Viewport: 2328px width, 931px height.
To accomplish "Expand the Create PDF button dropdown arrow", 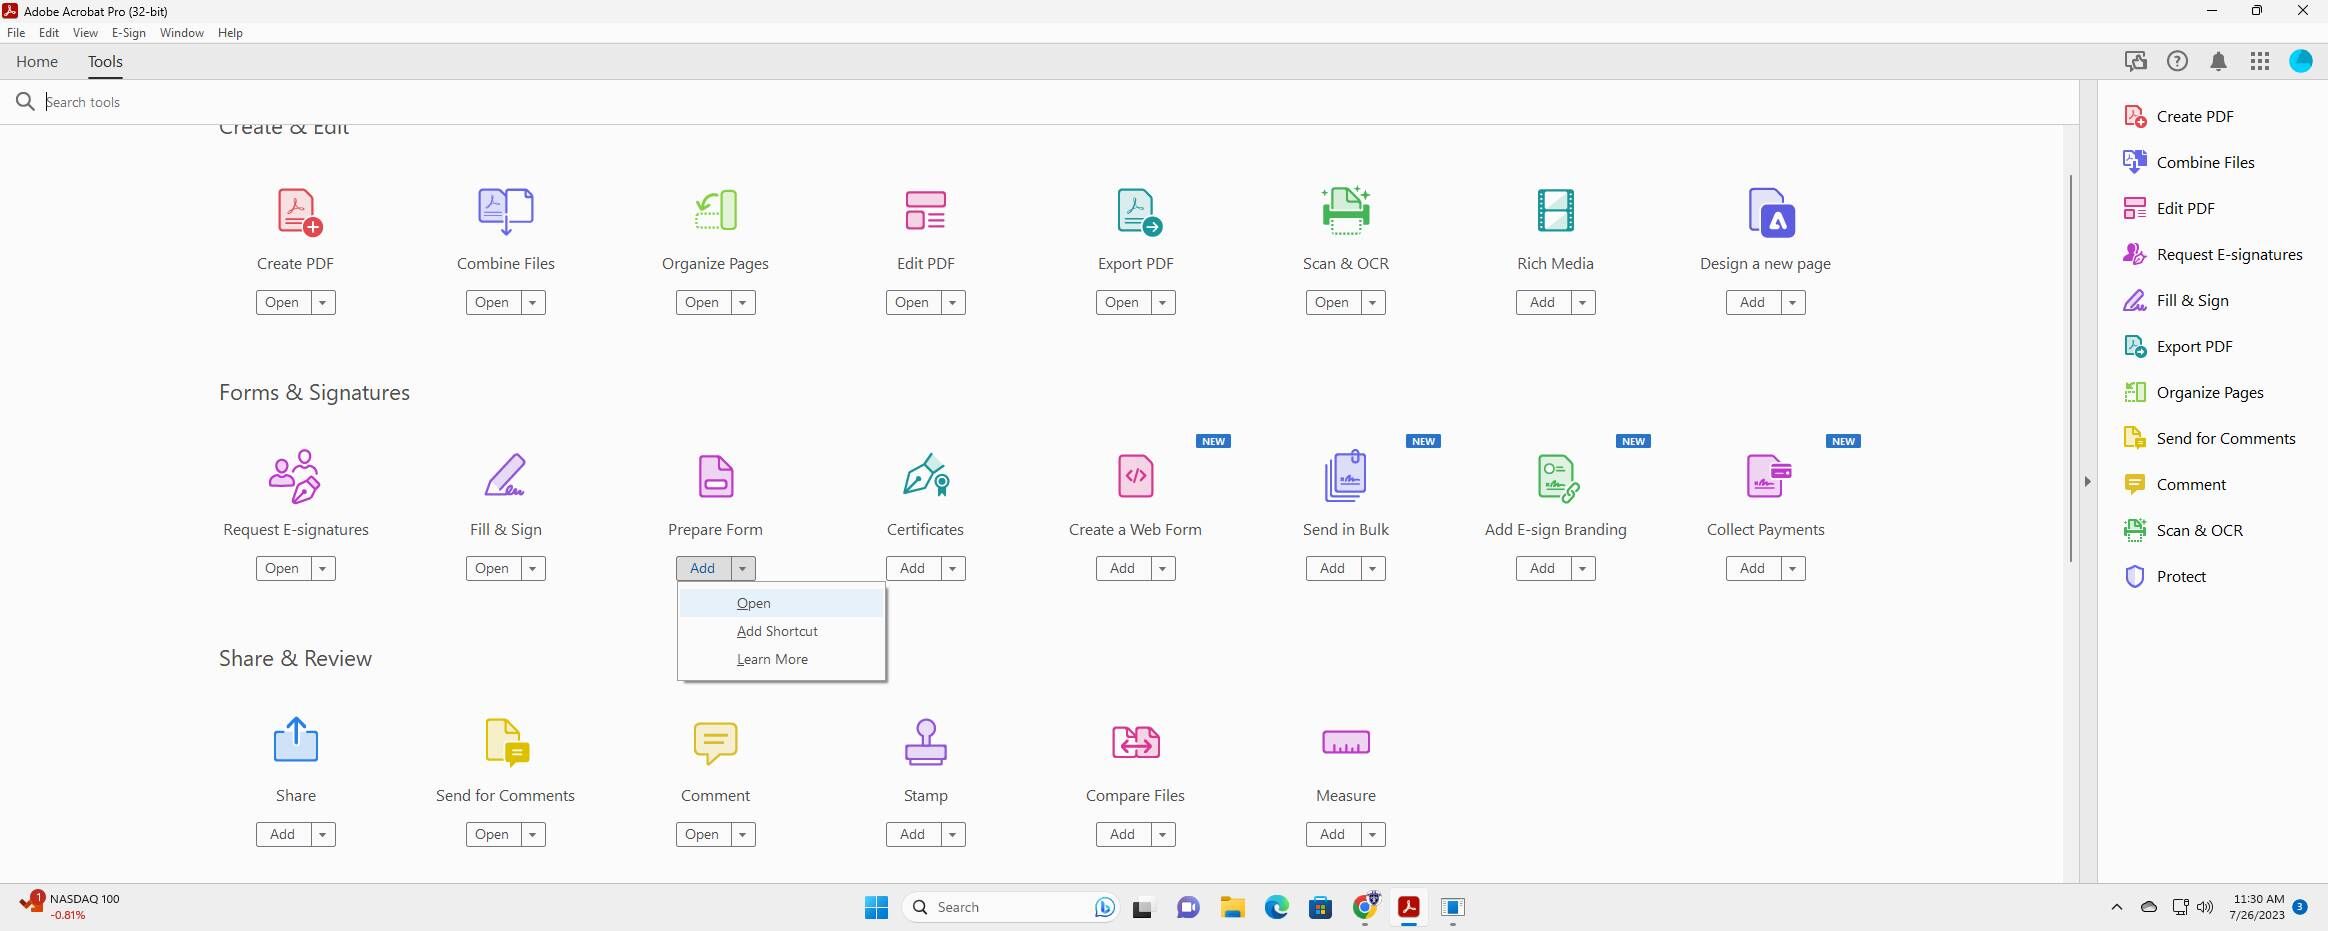I will click(322, 302).
